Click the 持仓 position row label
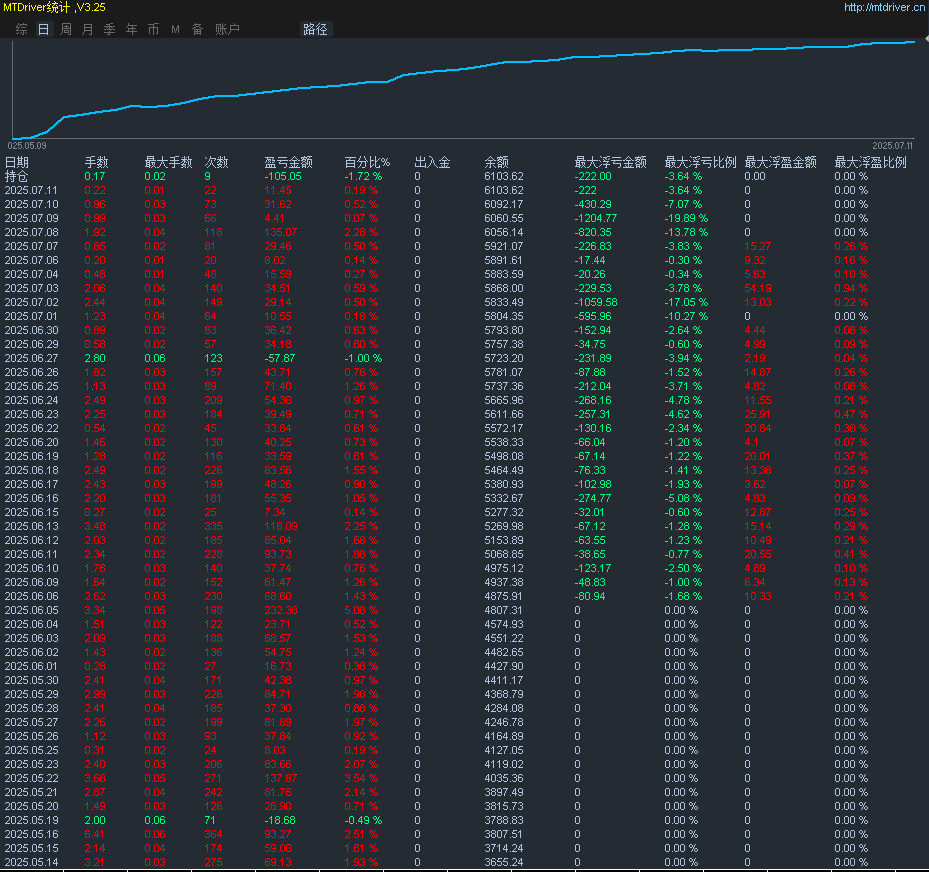 (x=17, y=176)
